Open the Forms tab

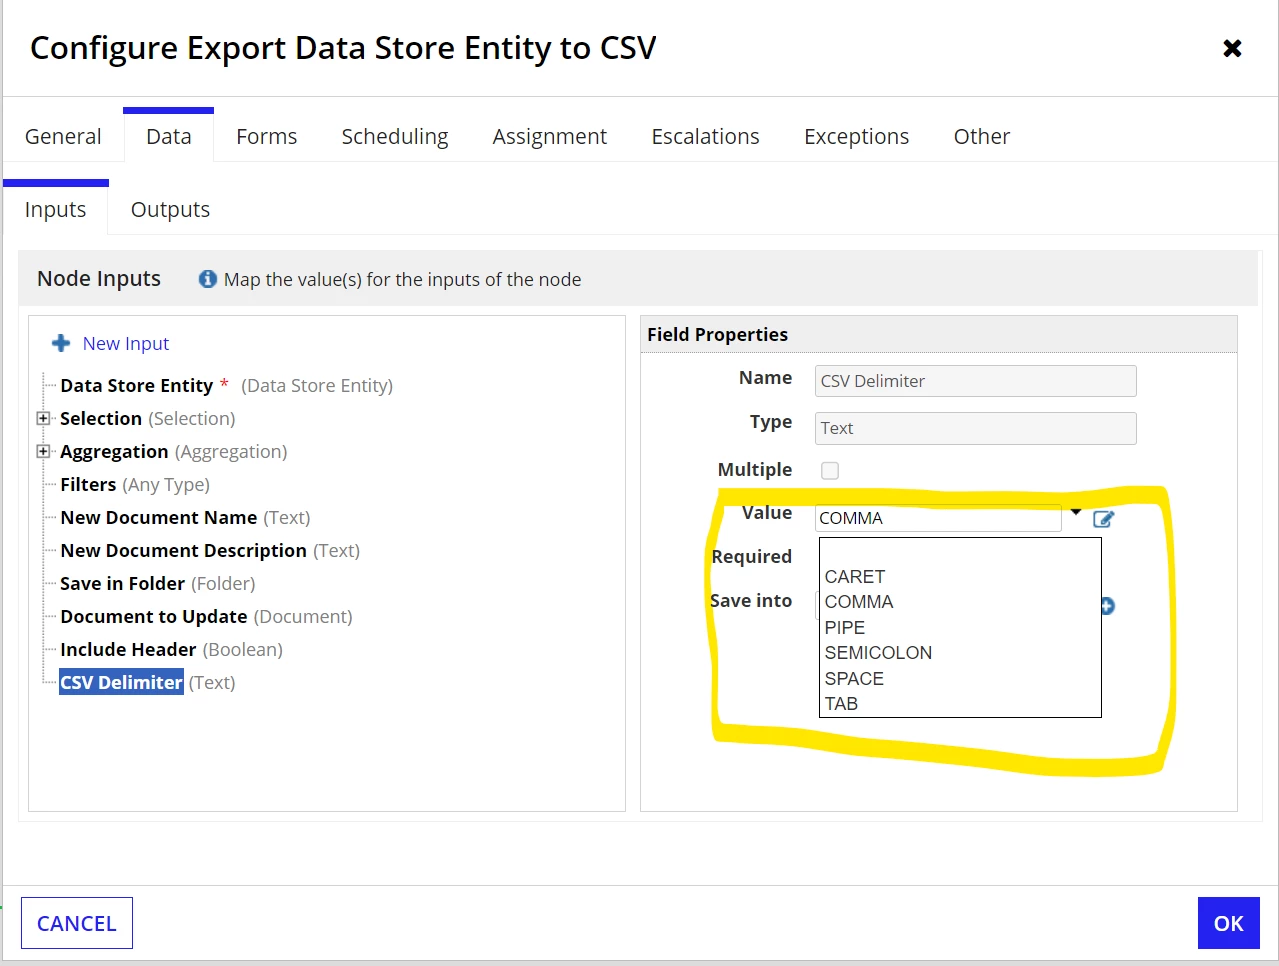266,136
